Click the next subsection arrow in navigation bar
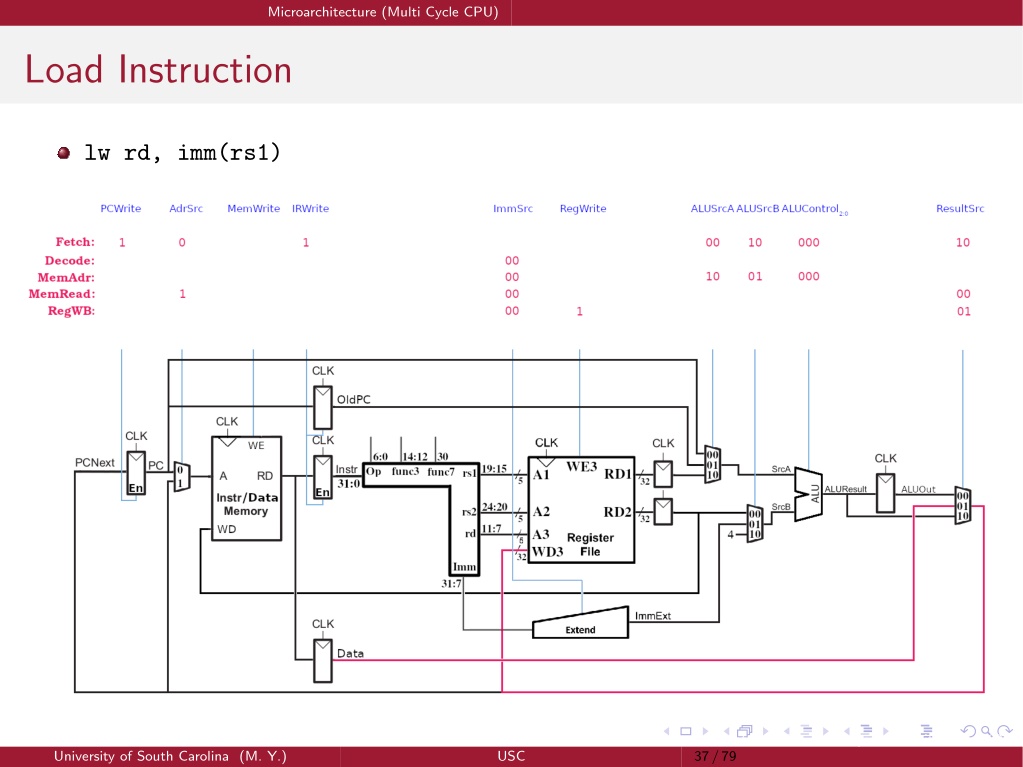Viewport: 1023px width, 767px height. click(x=825, y=731)
